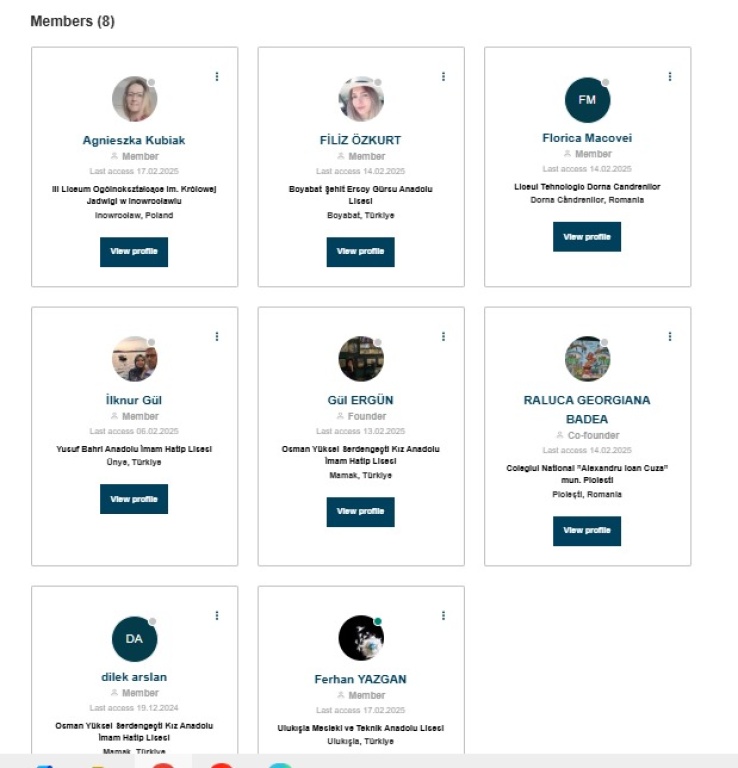Expand the kebab menu on Florica Macovei's card

pyautogui.click(x=670, y=77)
